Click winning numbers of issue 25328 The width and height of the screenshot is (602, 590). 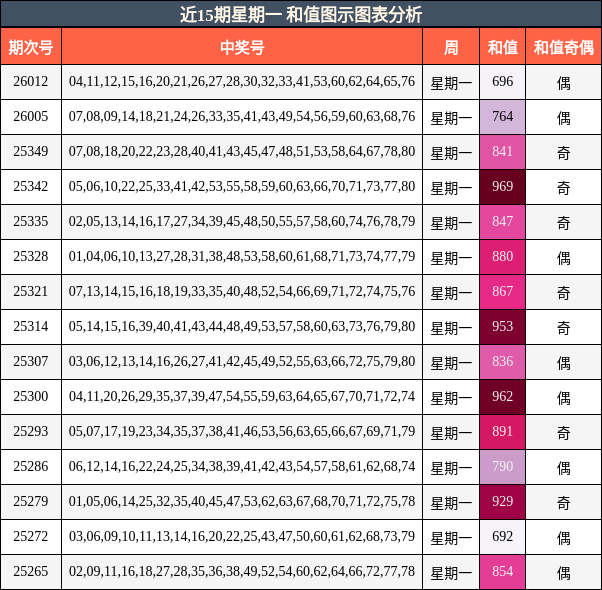point(242,256)
